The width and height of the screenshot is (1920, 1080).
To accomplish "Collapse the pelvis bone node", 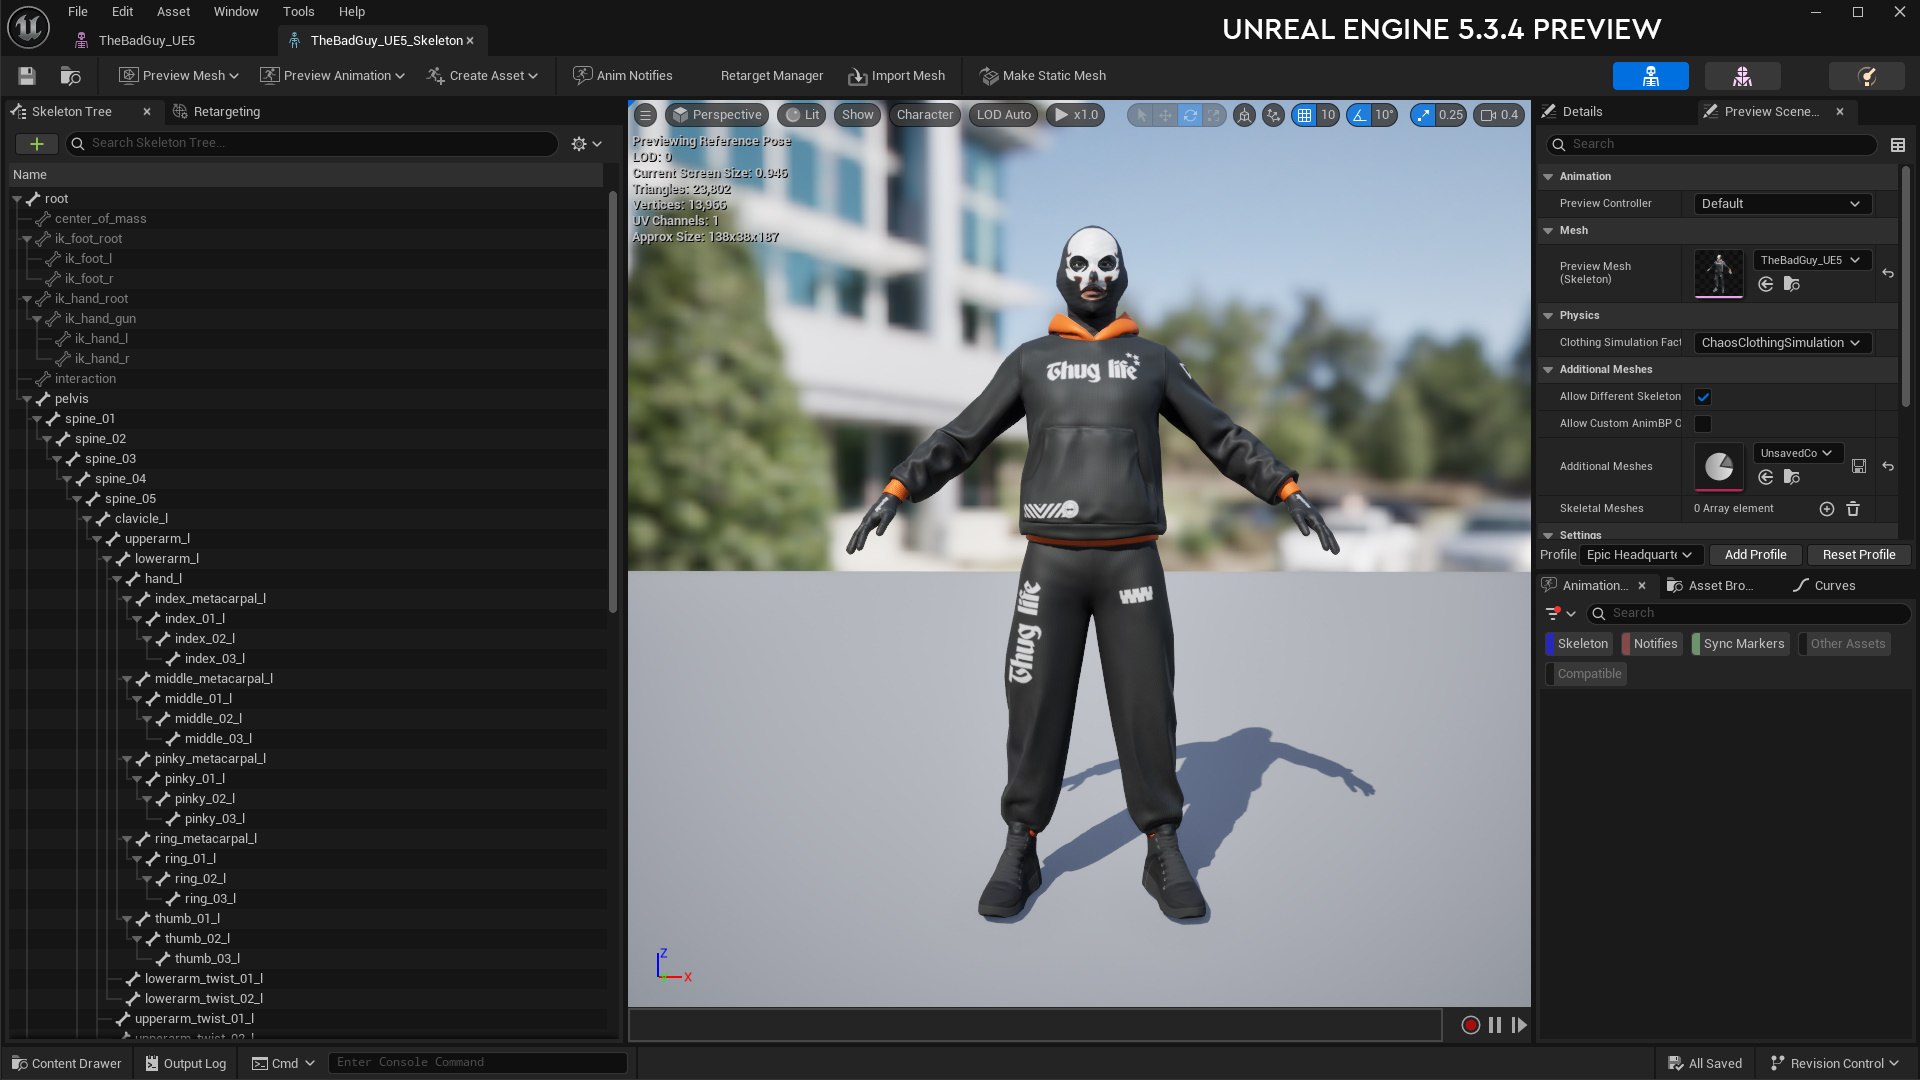I will 27,399.
